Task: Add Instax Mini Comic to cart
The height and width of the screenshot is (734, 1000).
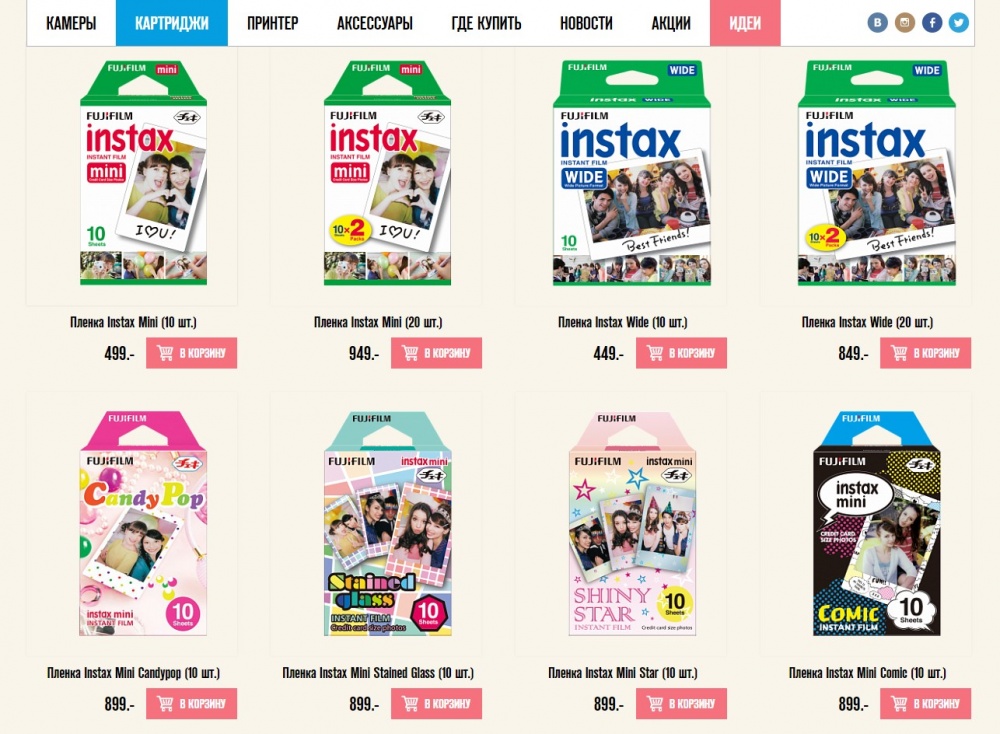Action: click(x=925, y=703)
